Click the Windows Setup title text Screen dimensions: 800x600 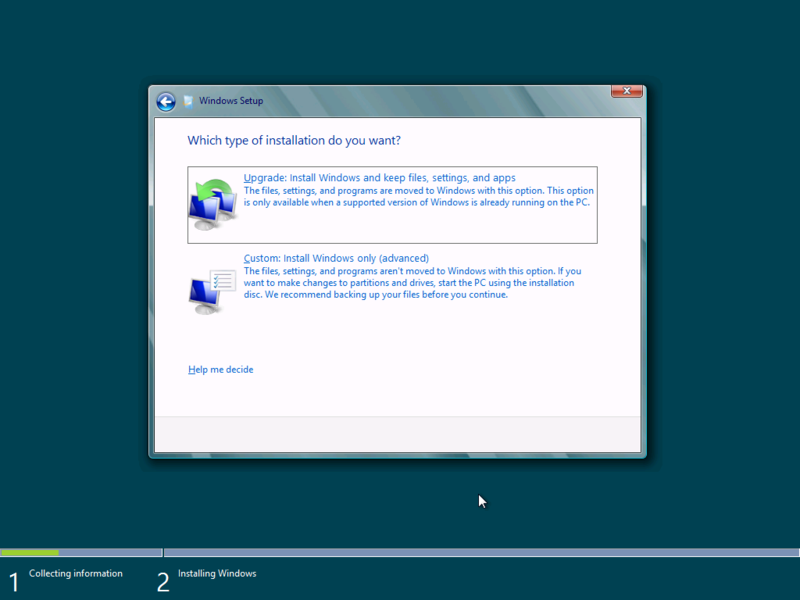[229, 101]
